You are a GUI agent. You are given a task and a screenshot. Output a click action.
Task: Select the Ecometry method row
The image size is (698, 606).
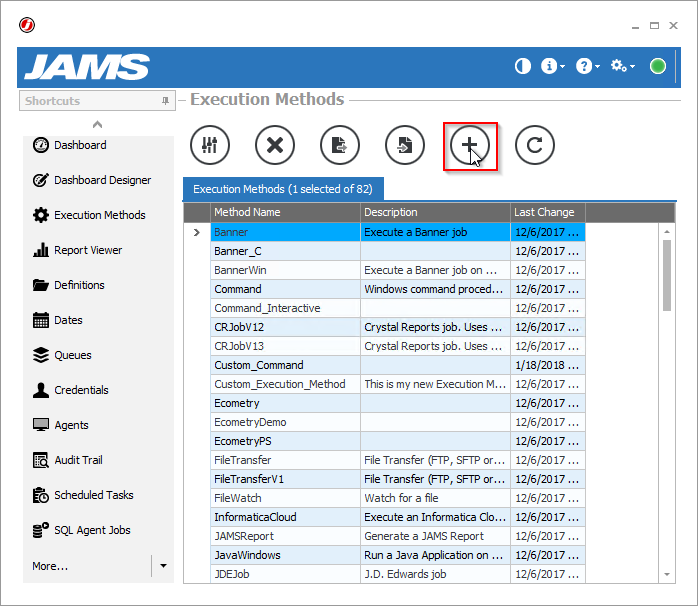[398, 403]
